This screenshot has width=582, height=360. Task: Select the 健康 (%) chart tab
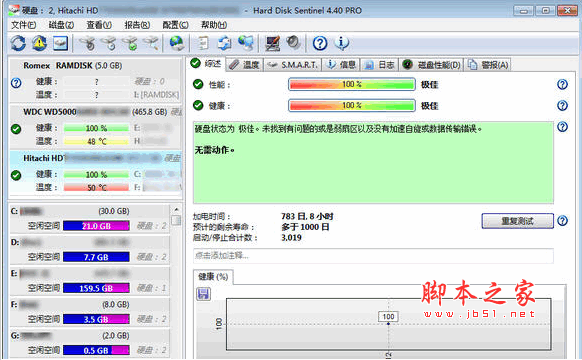(213, 277)
